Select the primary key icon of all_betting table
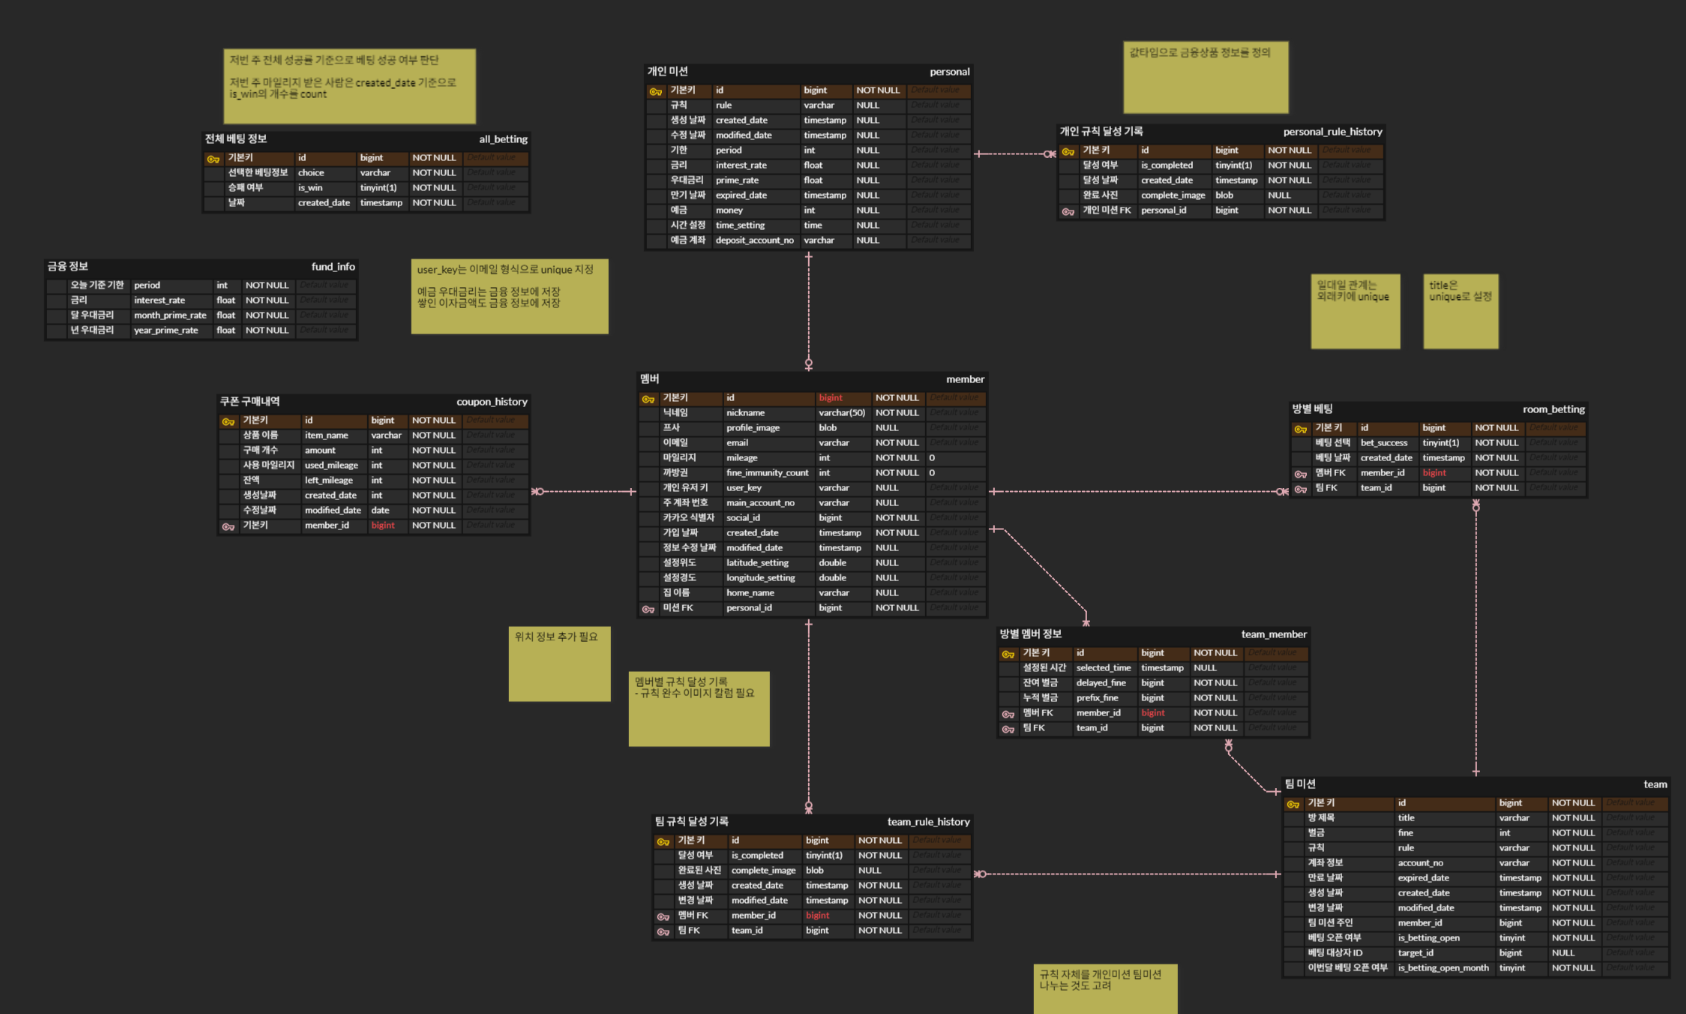The image size is (1686, 1014). [x=213, y=159]
